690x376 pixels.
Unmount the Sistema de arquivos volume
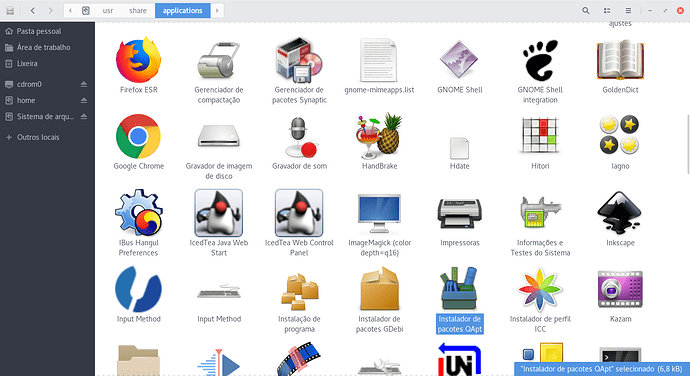[x=84, y=117]
